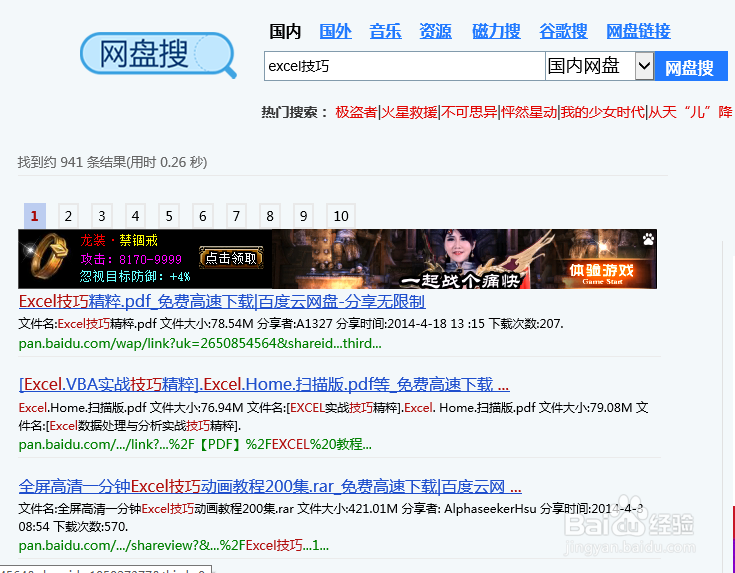Go to results page 2
The height and width of the screenshot is (573, 735).
click(68, 216)
